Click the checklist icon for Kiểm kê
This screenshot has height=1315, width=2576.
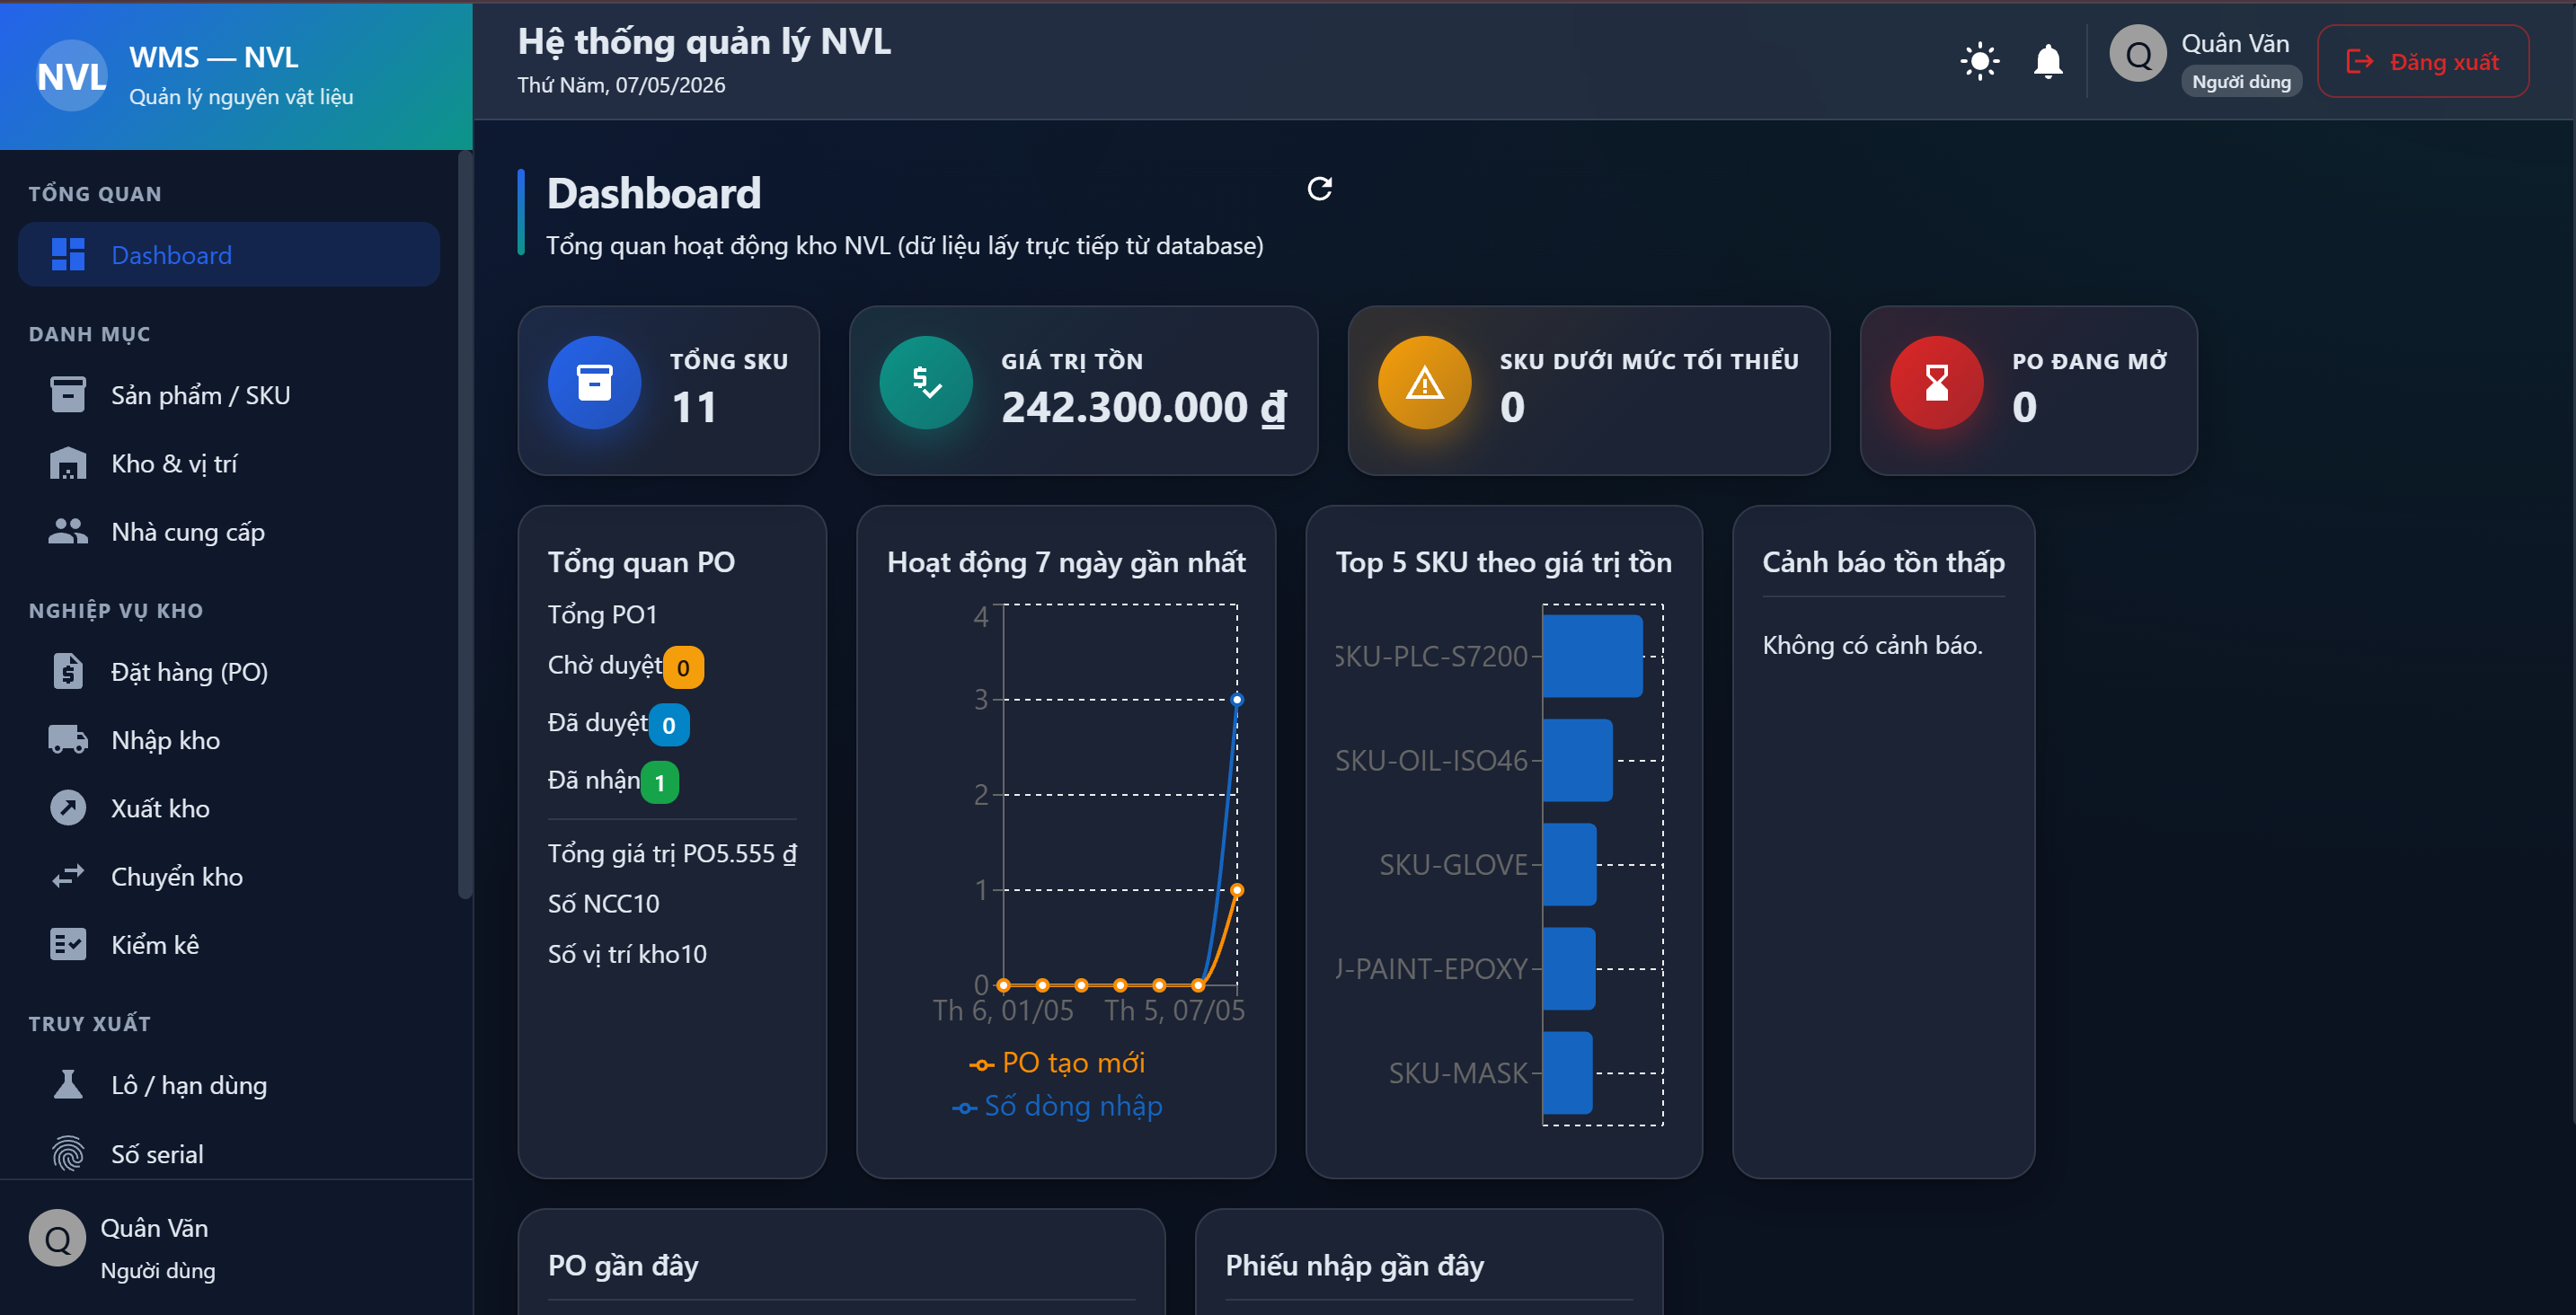pyautogui.click(x=68, y=944)
